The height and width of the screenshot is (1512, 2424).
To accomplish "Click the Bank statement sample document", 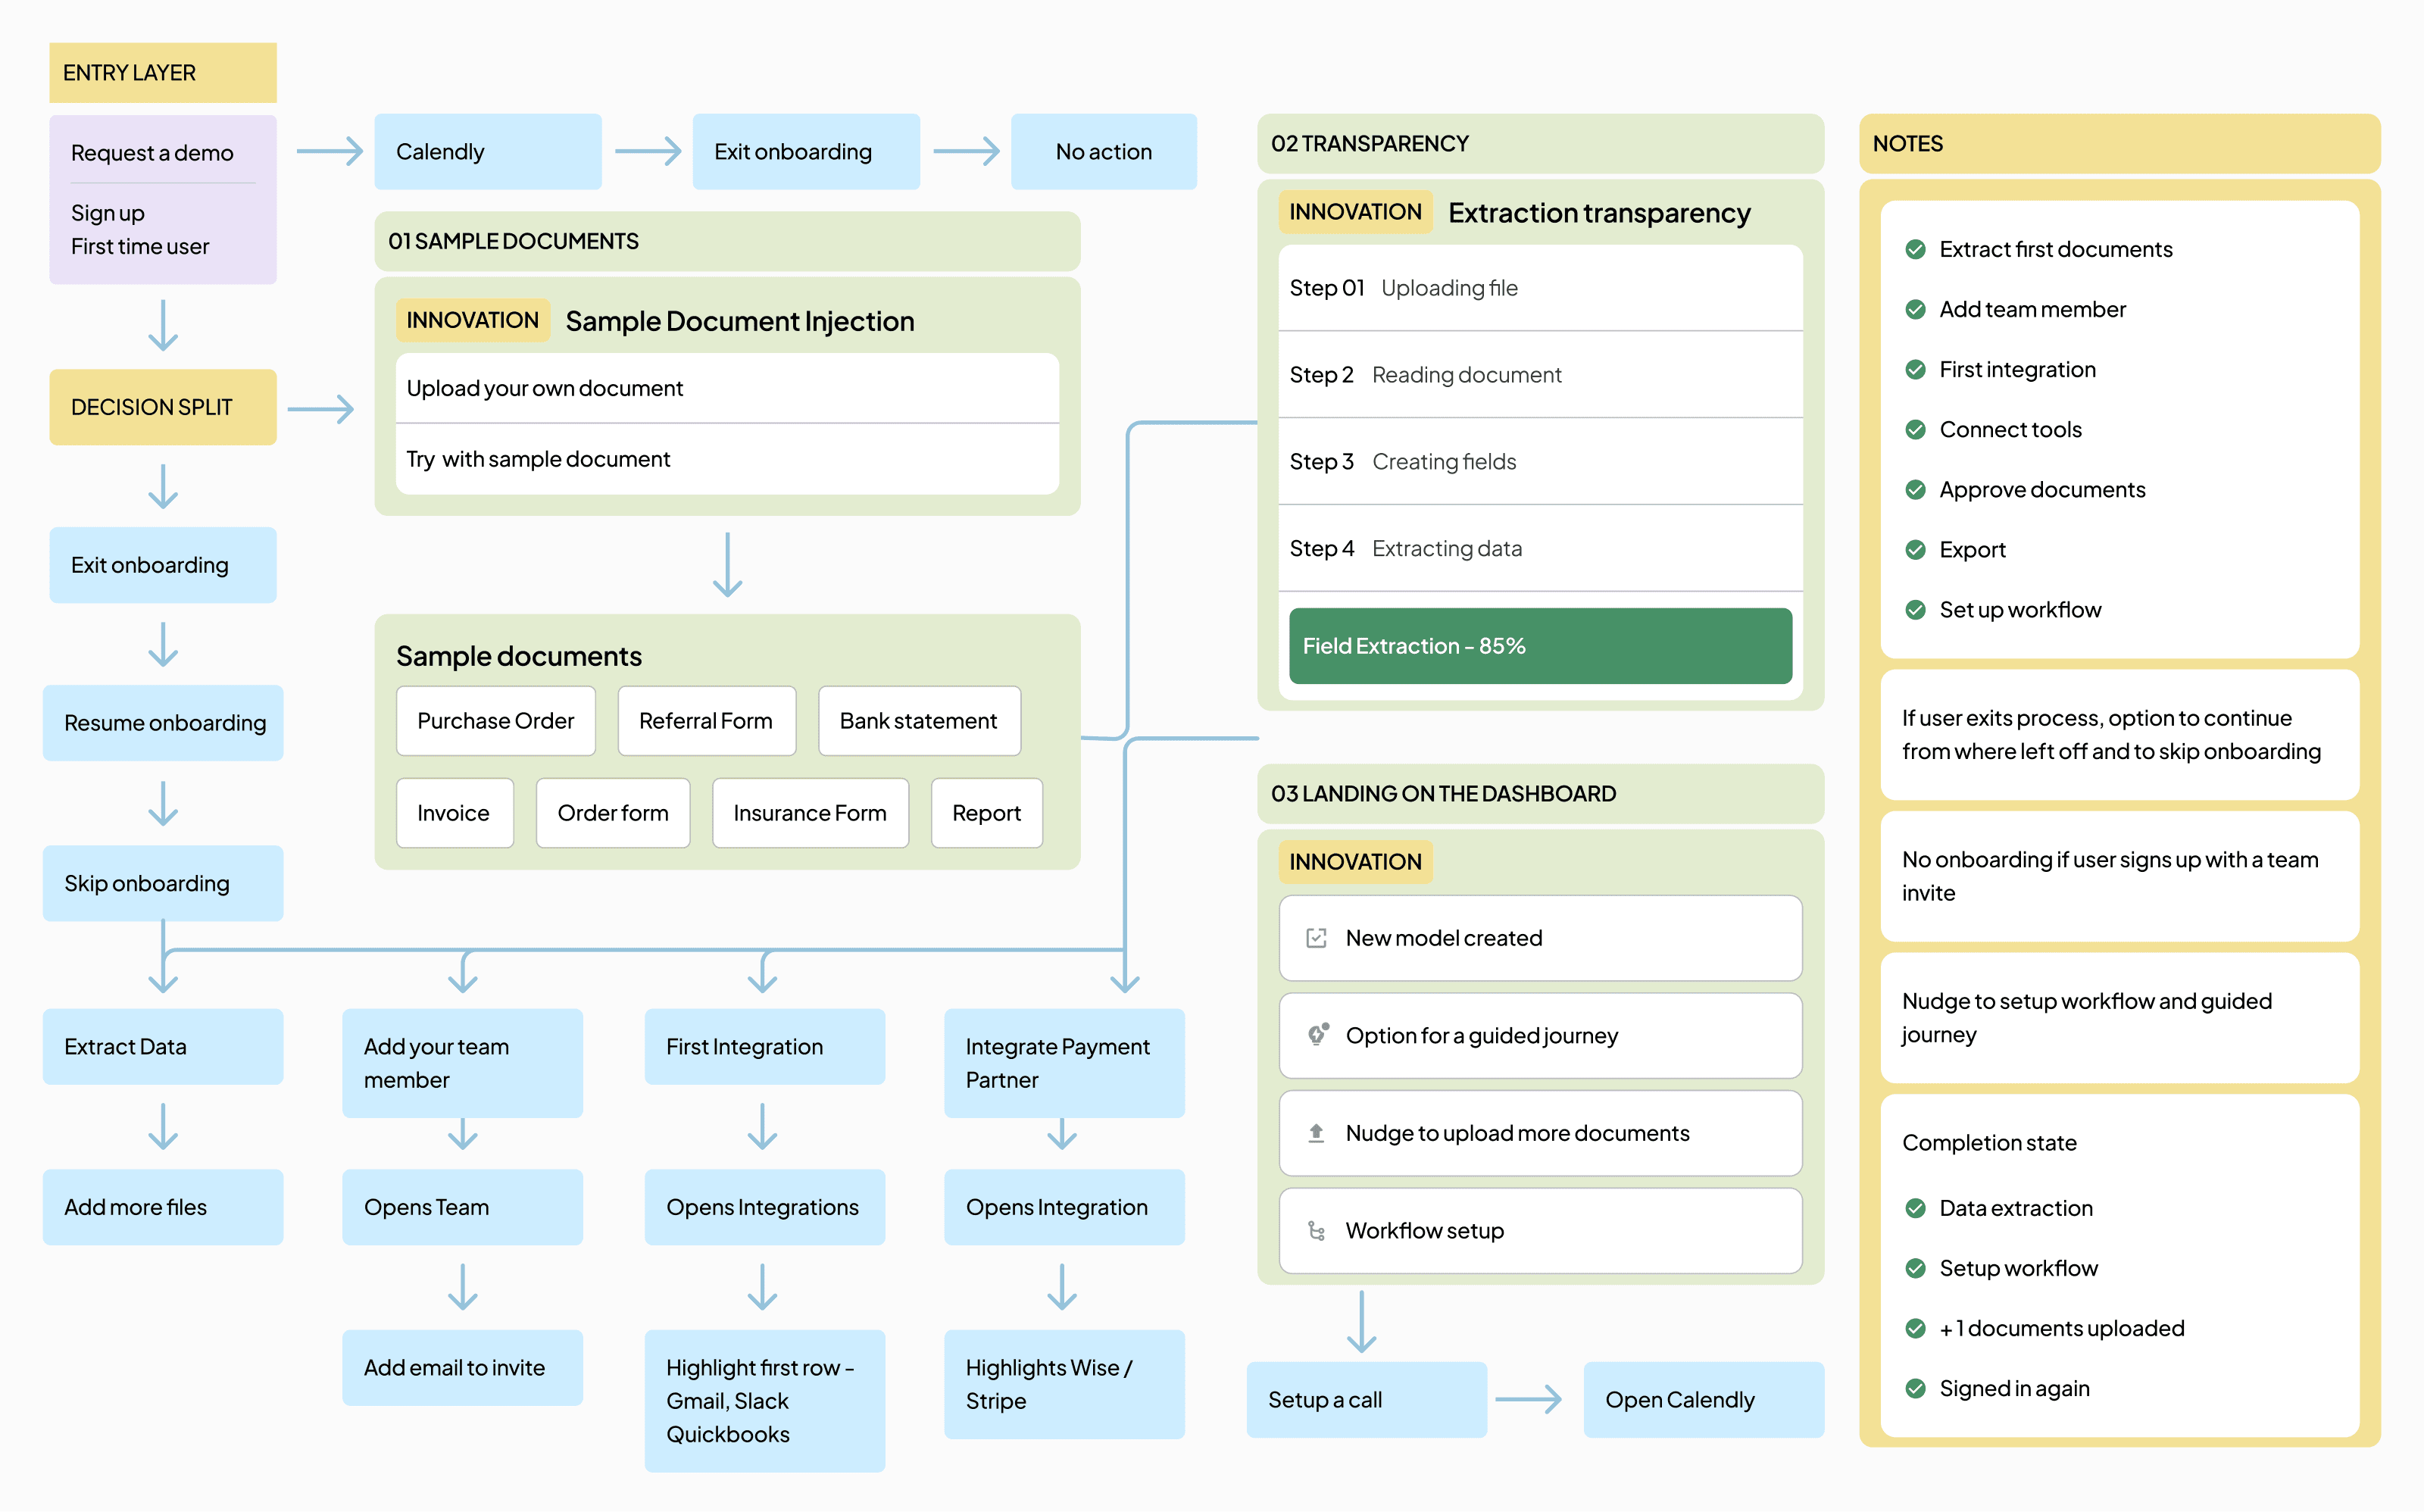I will pos(918,721).
